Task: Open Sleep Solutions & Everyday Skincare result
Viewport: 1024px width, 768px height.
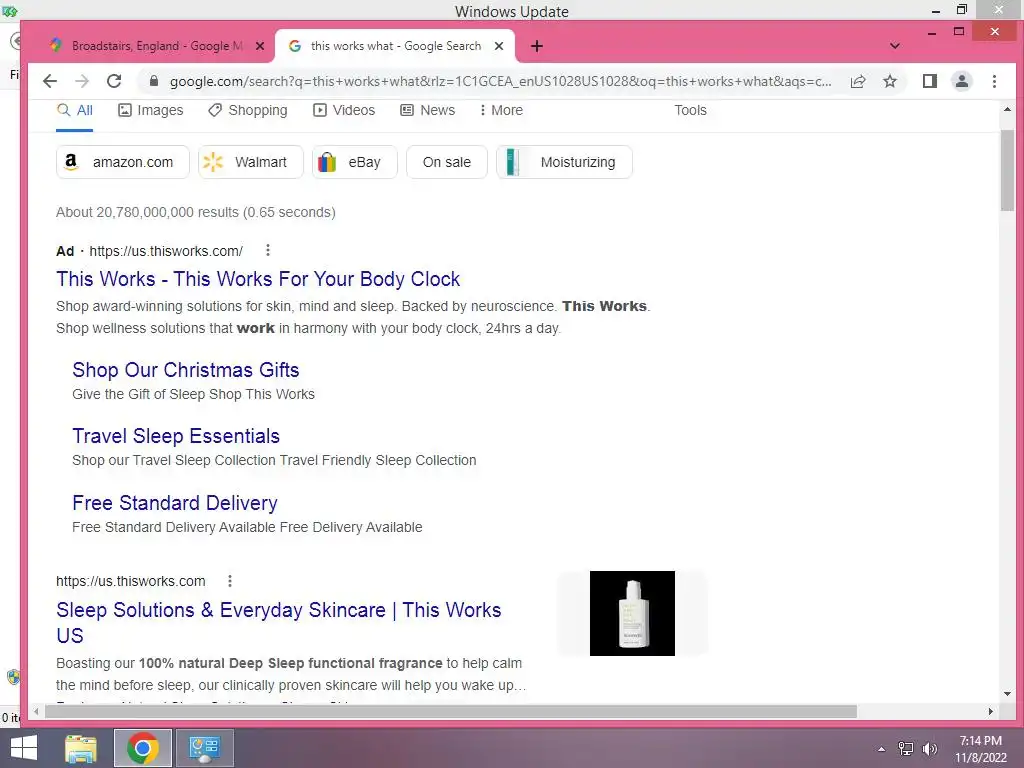Action: pos(279,622)
